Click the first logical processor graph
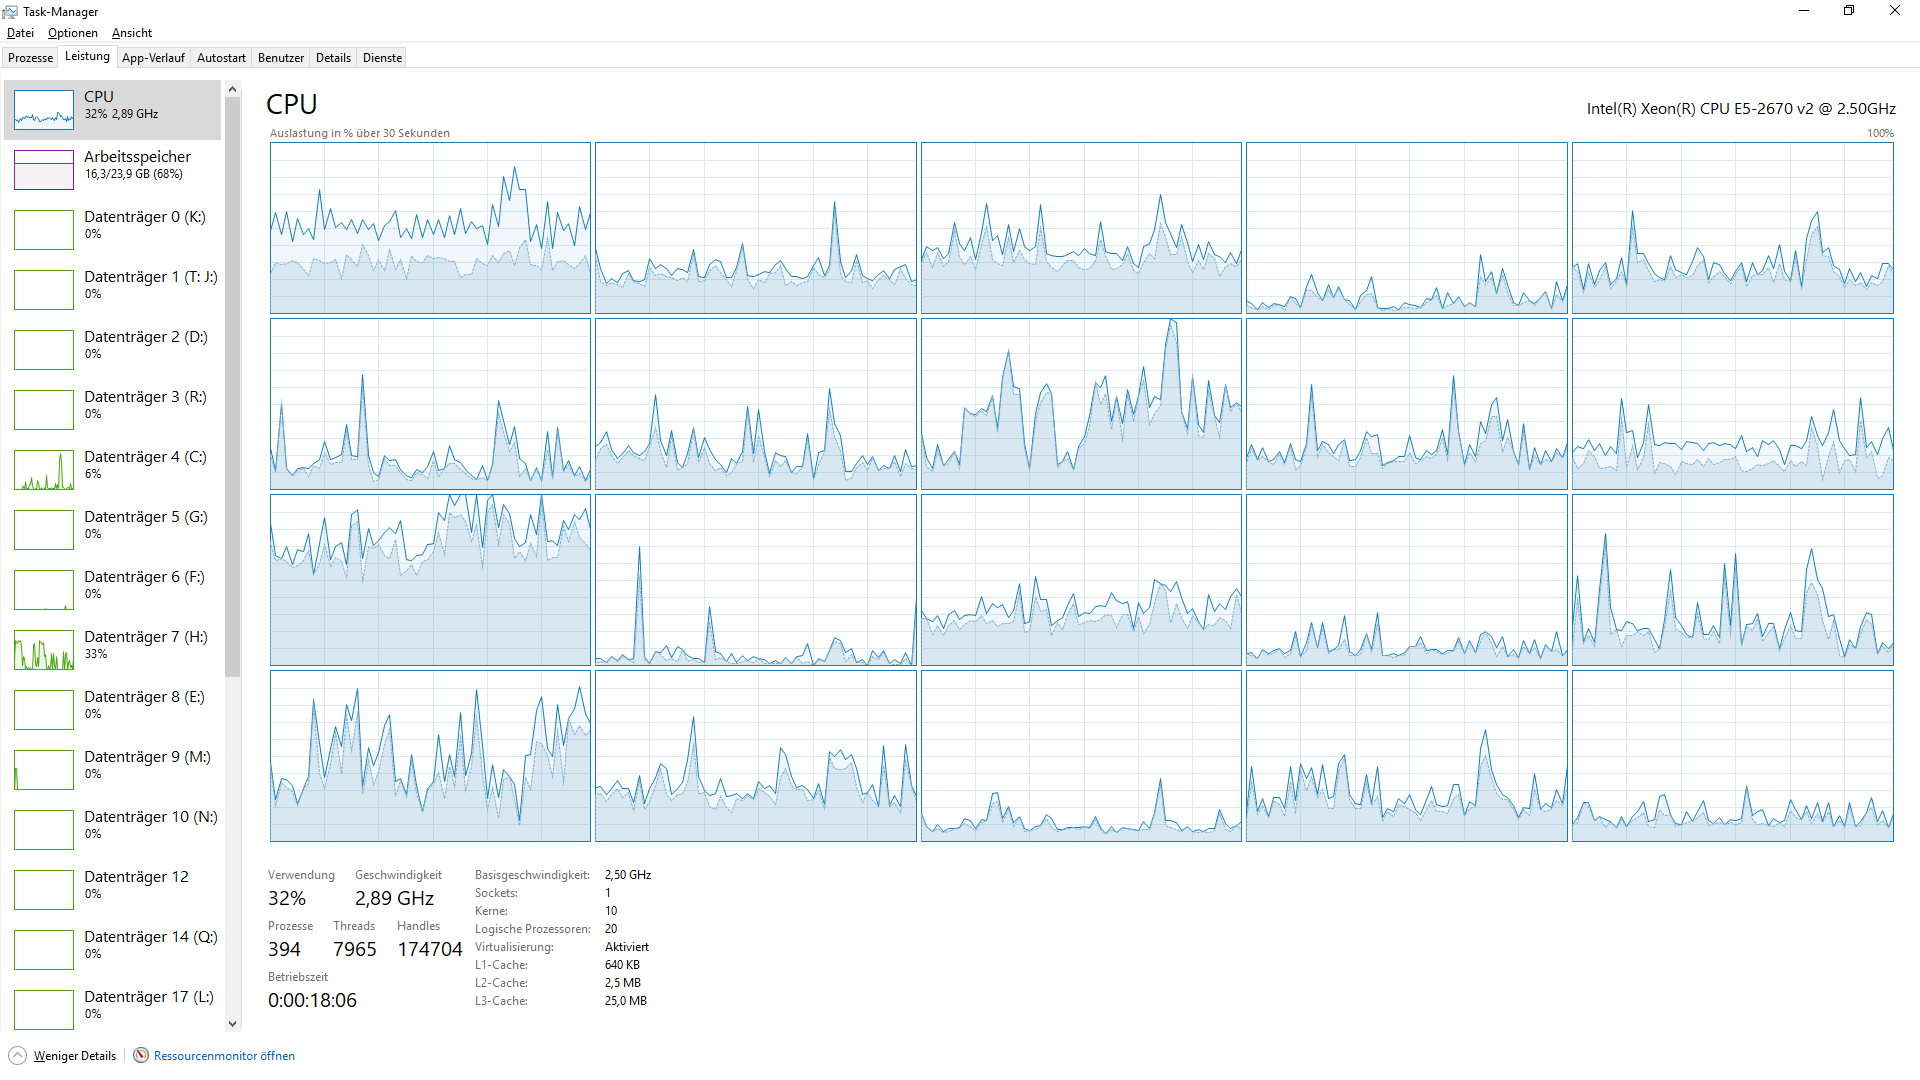The height and width of the screenshot is (1080, 1920). [x=430, y=228]
